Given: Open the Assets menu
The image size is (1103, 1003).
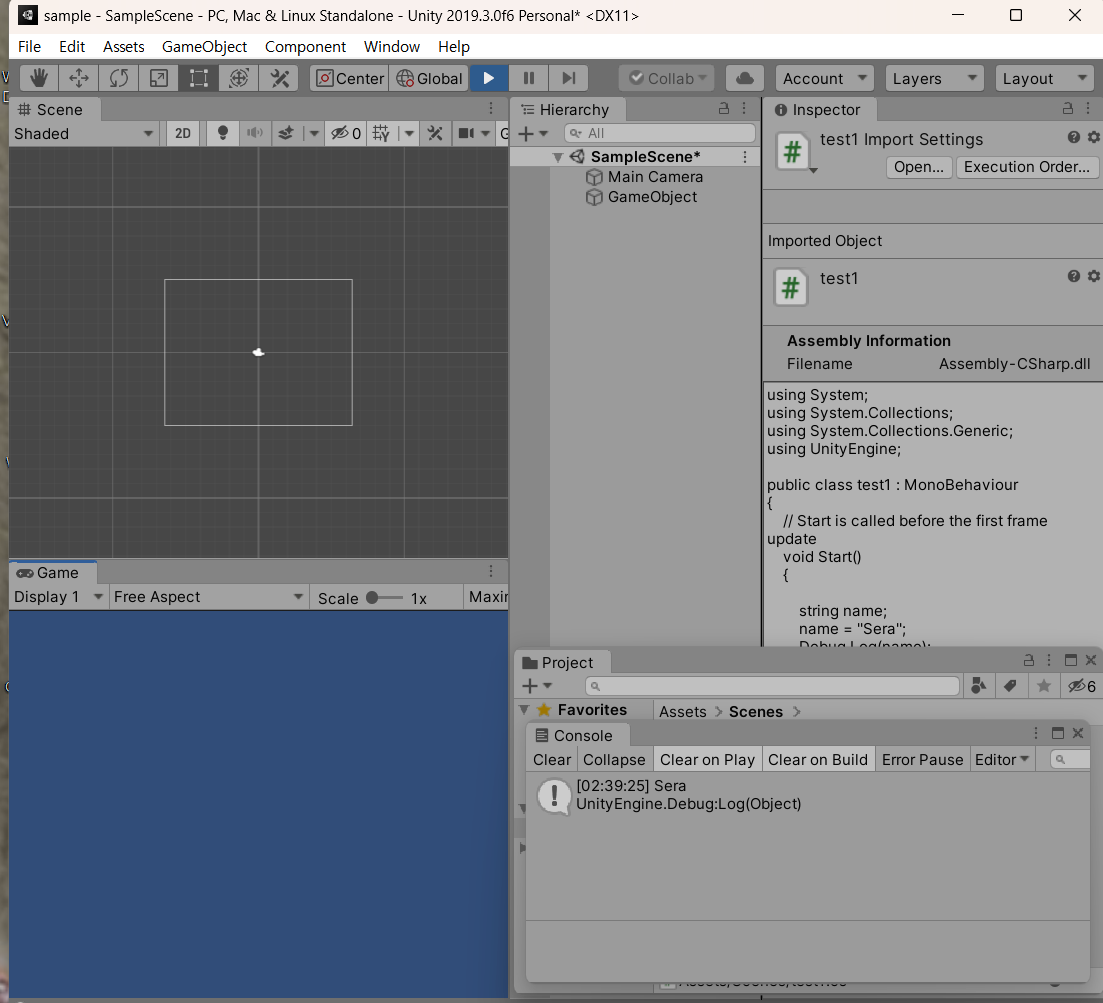Looking at the screenshot, I should [123, 46].
